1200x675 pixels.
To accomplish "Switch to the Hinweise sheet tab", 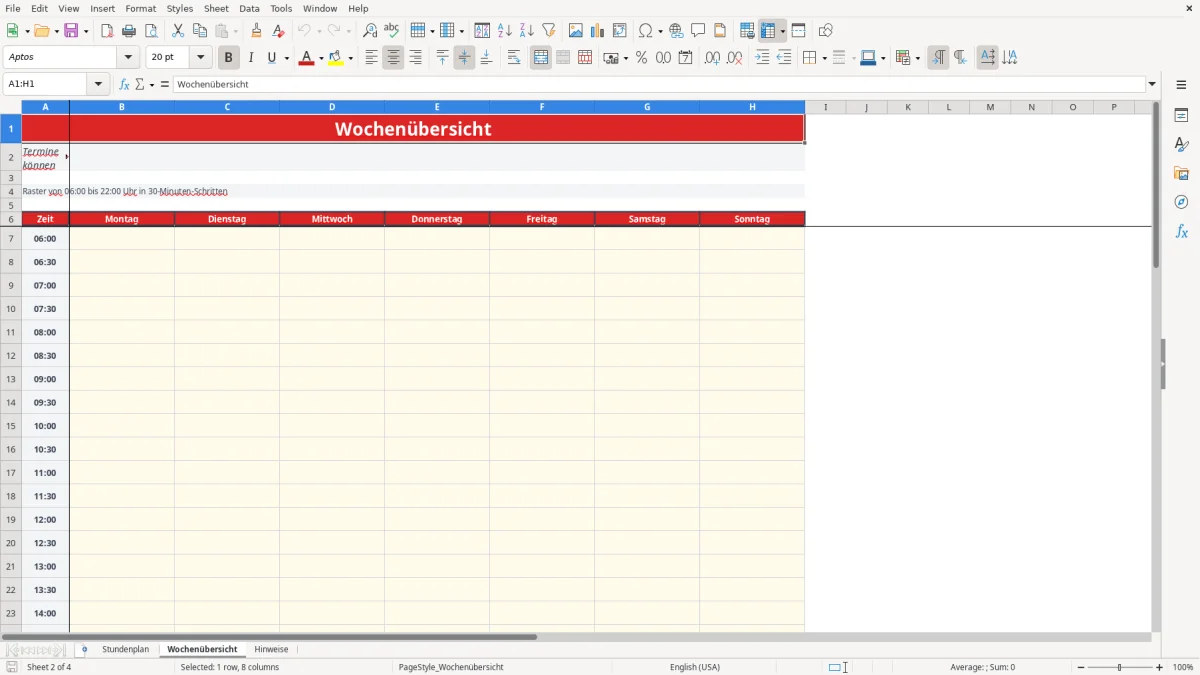I will pyautogui.click(x=271, y=650).
